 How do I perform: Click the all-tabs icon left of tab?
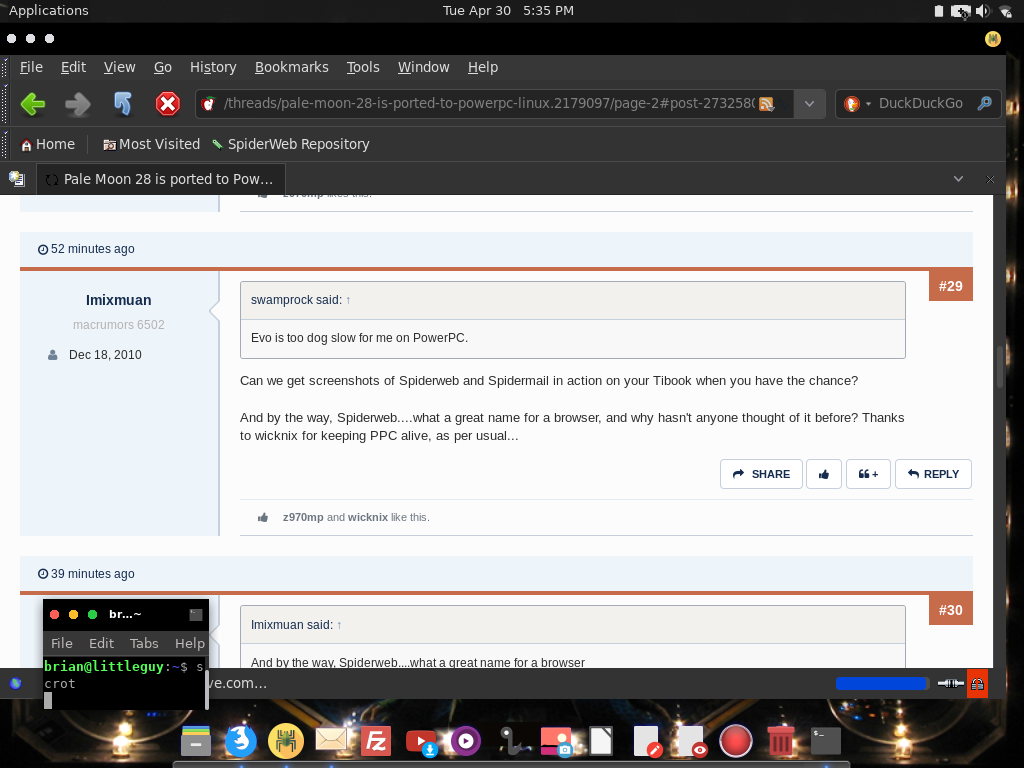click(x=16, y=178)
